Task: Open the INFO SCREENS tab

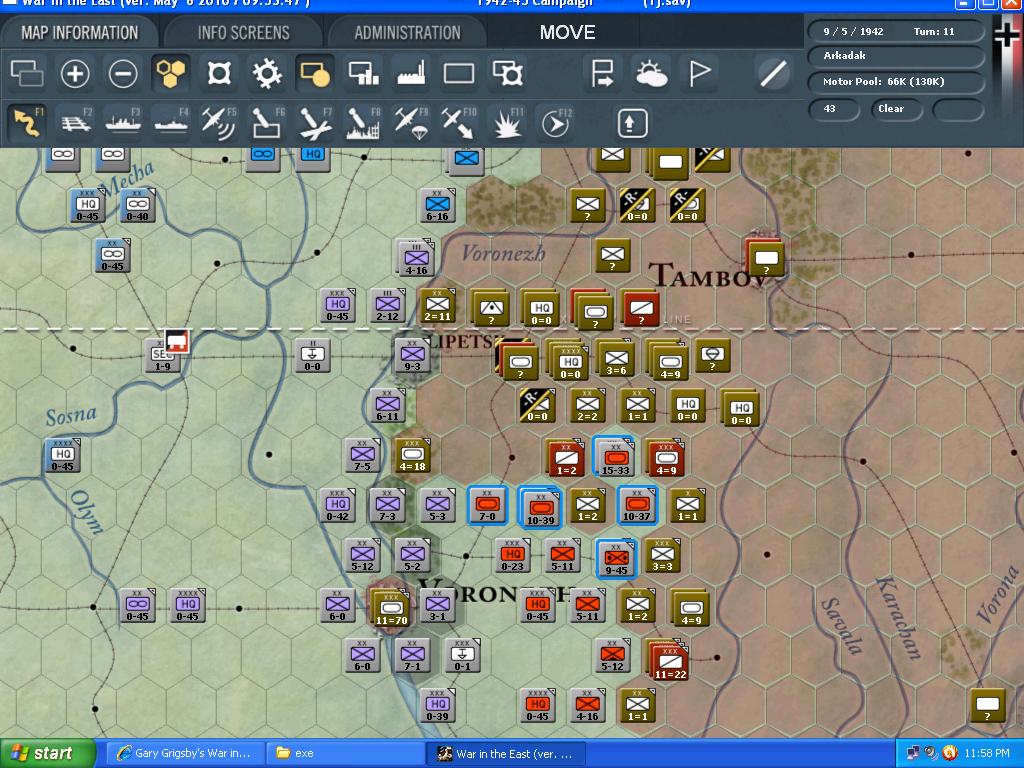Action: (x=244, y=32)
